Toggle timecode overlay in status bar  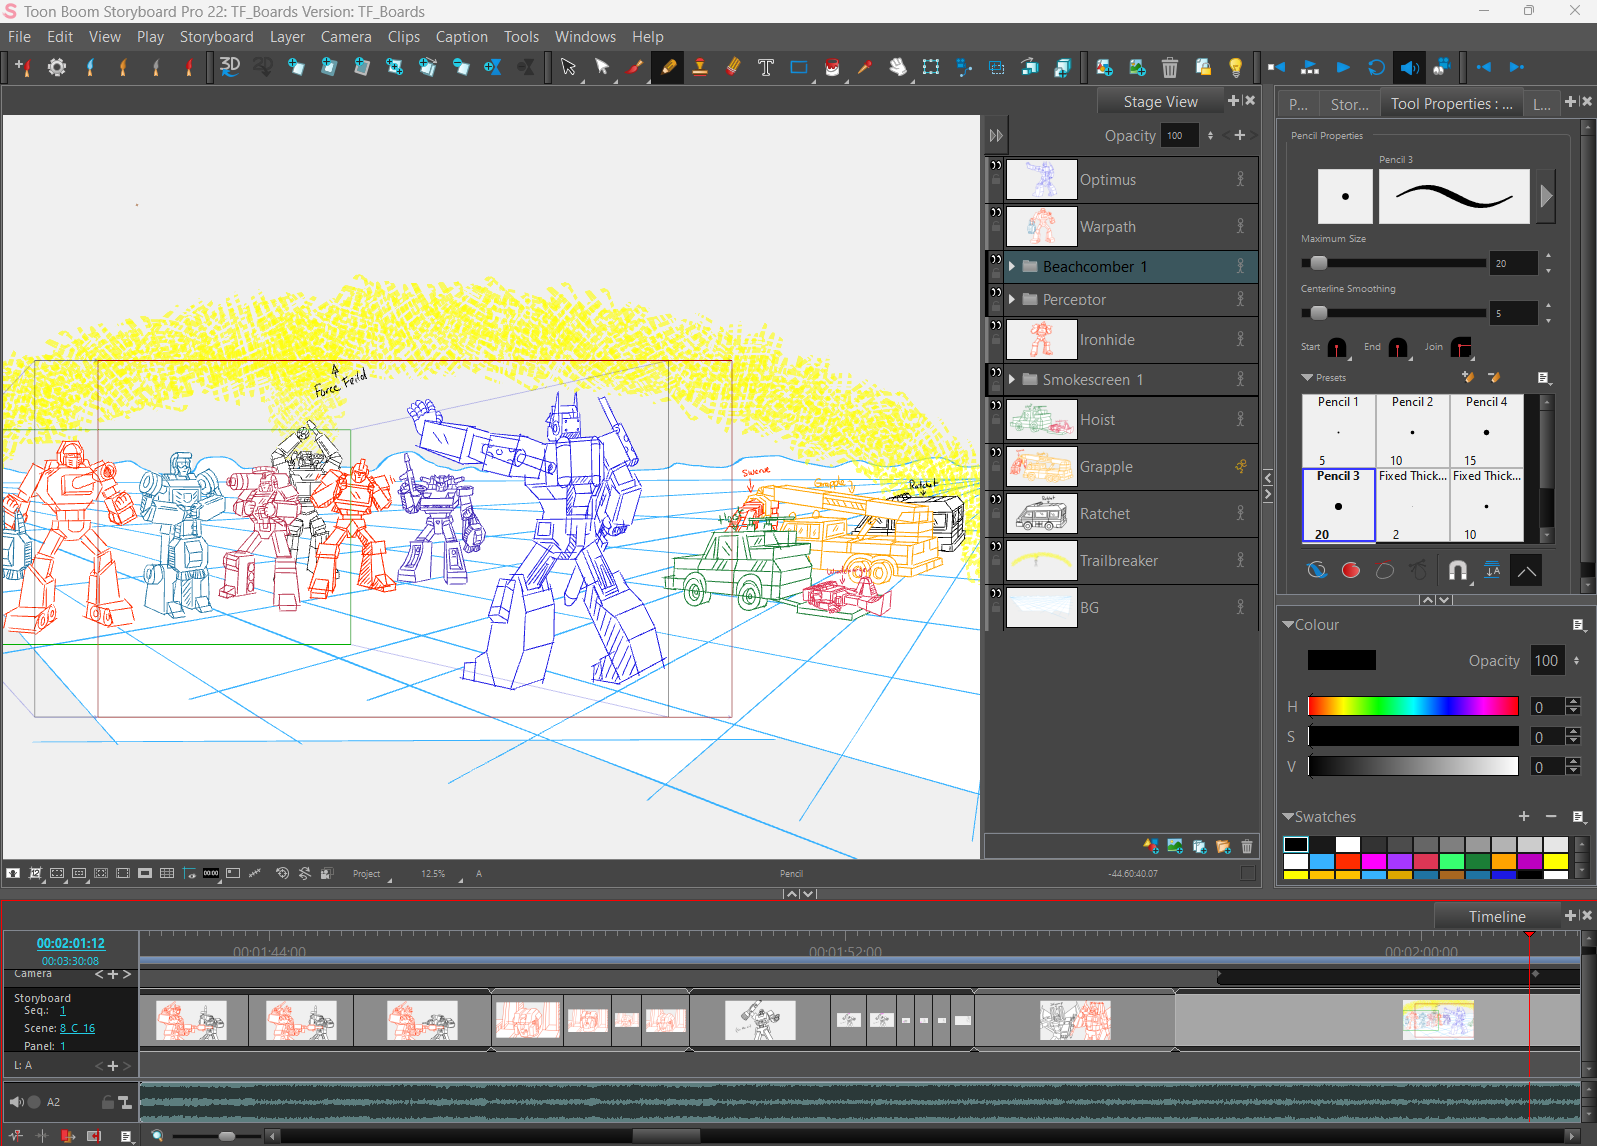tap(211, 873)
